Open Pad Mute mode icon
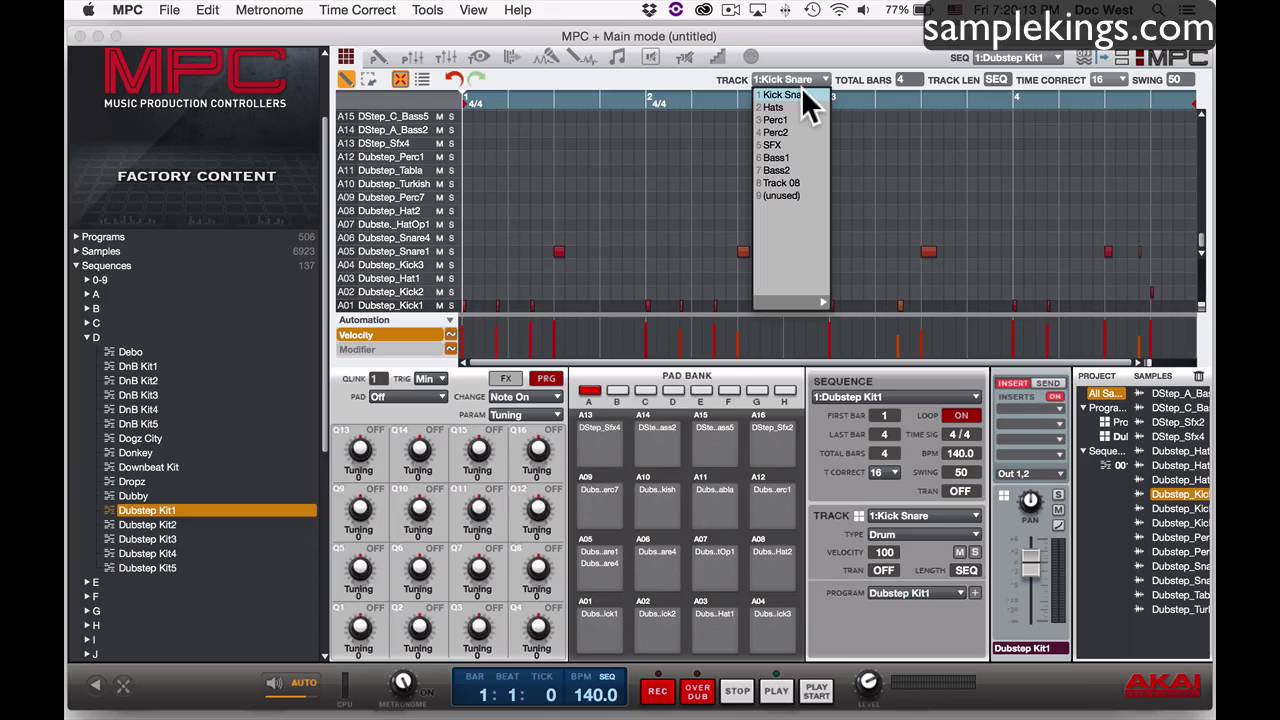1280x720 pixels. pos(652,57)
